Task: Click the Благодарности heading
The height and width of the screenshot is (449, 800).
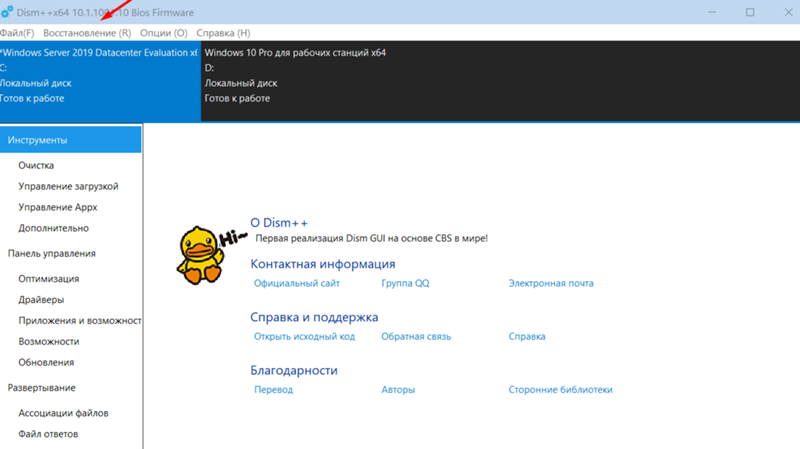Action: [294, 370]
